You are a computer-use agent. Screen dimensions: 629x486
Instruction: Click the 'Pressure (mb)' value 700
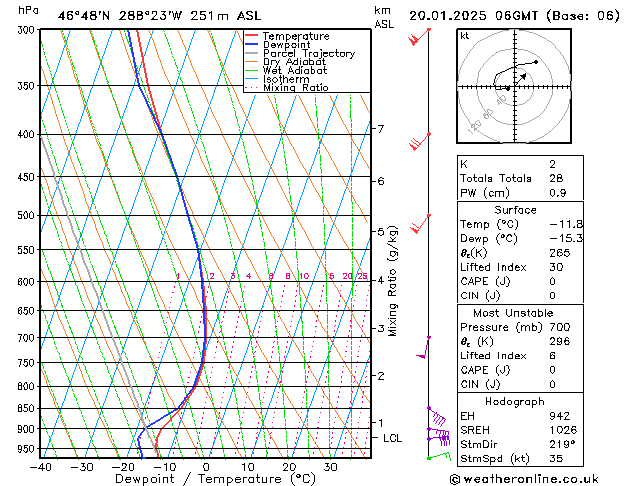click(560, 327)
